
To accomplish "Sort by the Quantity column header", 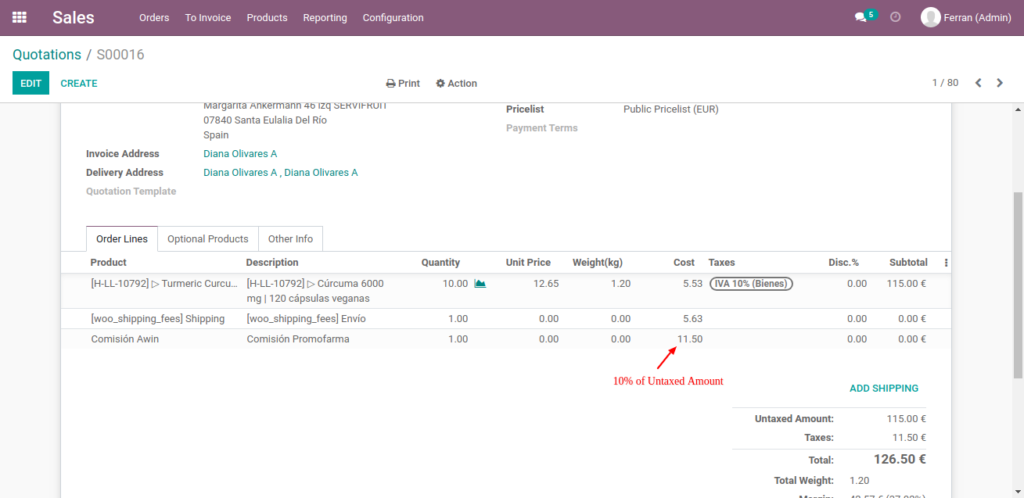I will (441, 262).
